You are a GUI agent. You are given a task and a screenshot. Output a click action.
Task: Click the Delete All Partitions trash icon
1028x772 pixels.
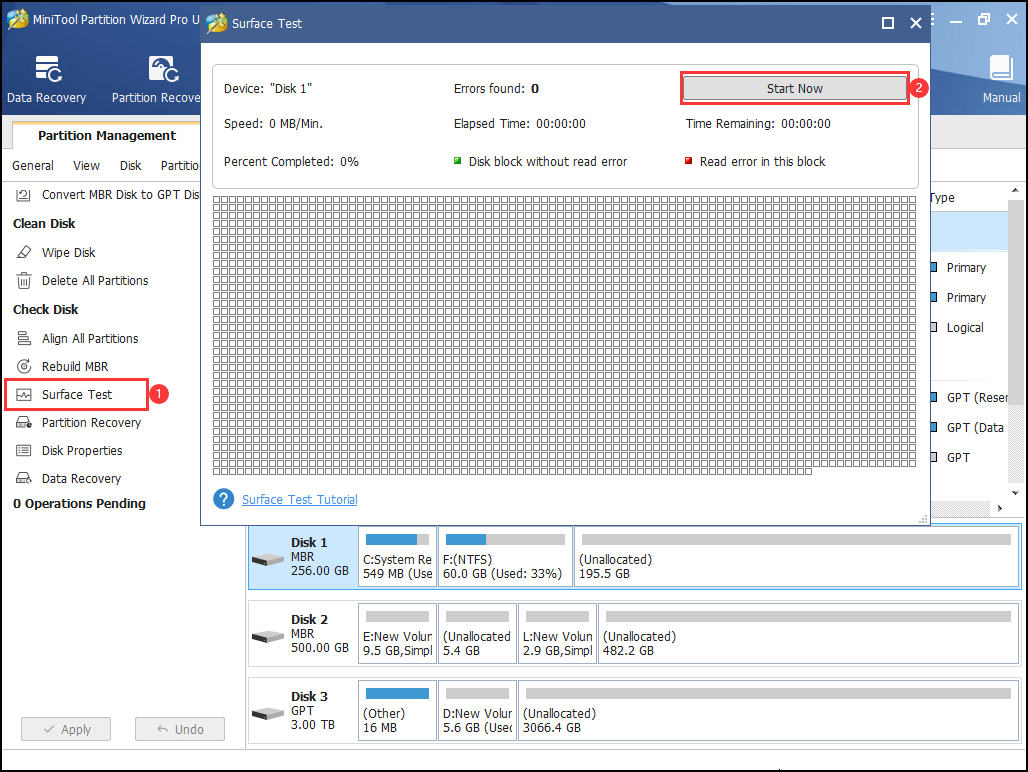coord(24,280)
